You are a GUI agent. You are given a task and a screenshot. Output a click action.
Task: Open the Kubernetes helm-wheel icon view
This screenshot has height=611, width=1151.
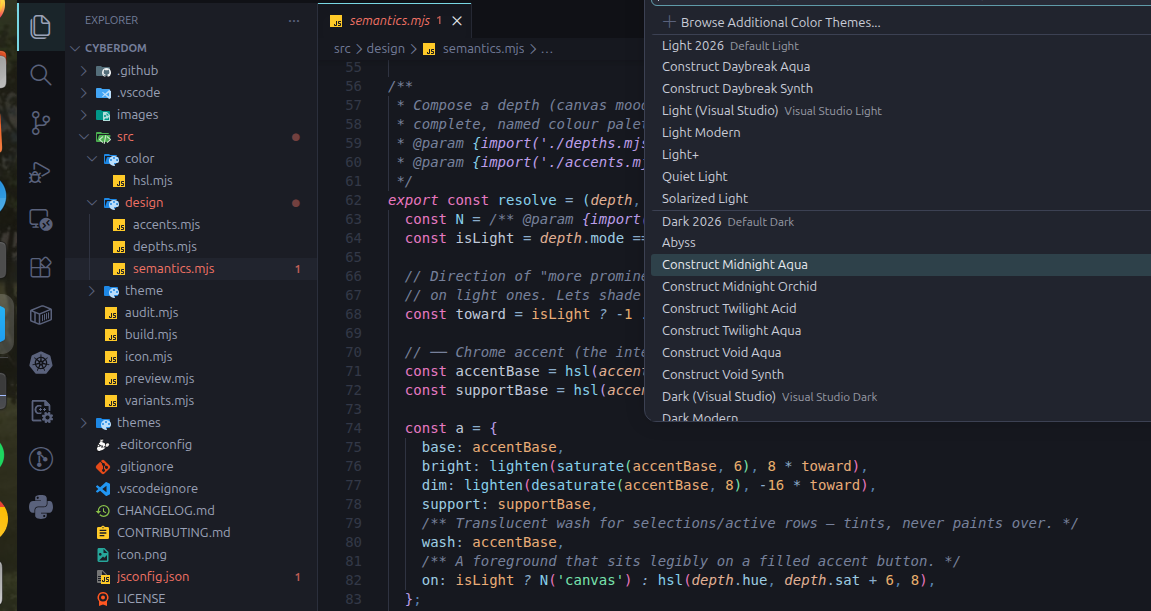pos(40,363)
